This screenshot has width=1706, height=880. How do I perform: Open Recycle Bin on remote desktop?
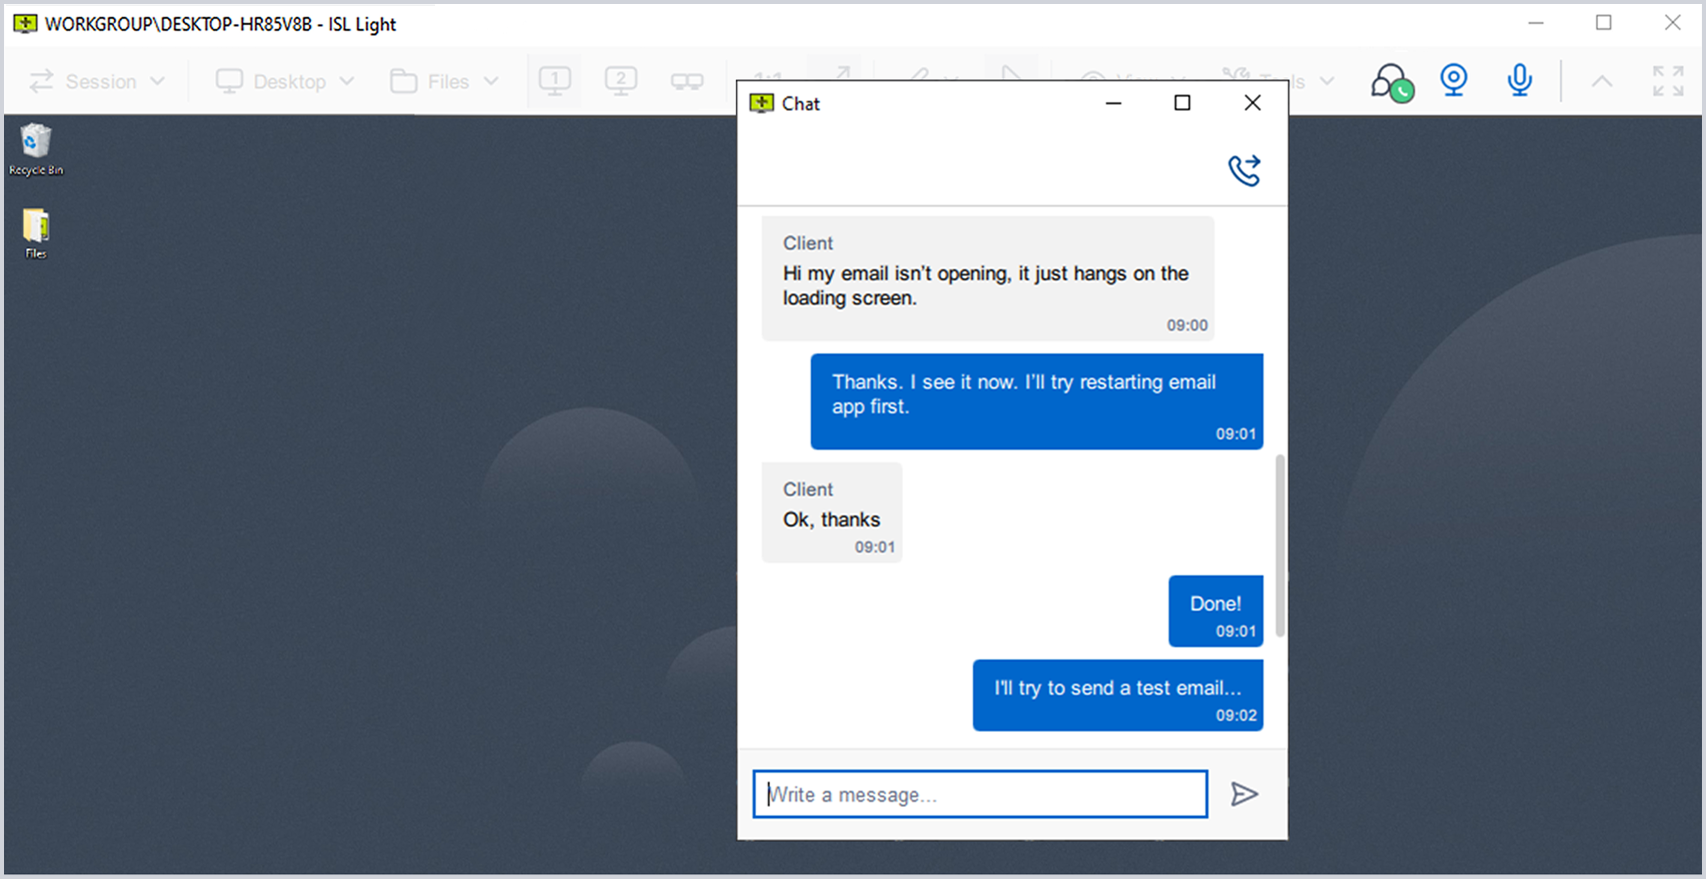point(36,143)
